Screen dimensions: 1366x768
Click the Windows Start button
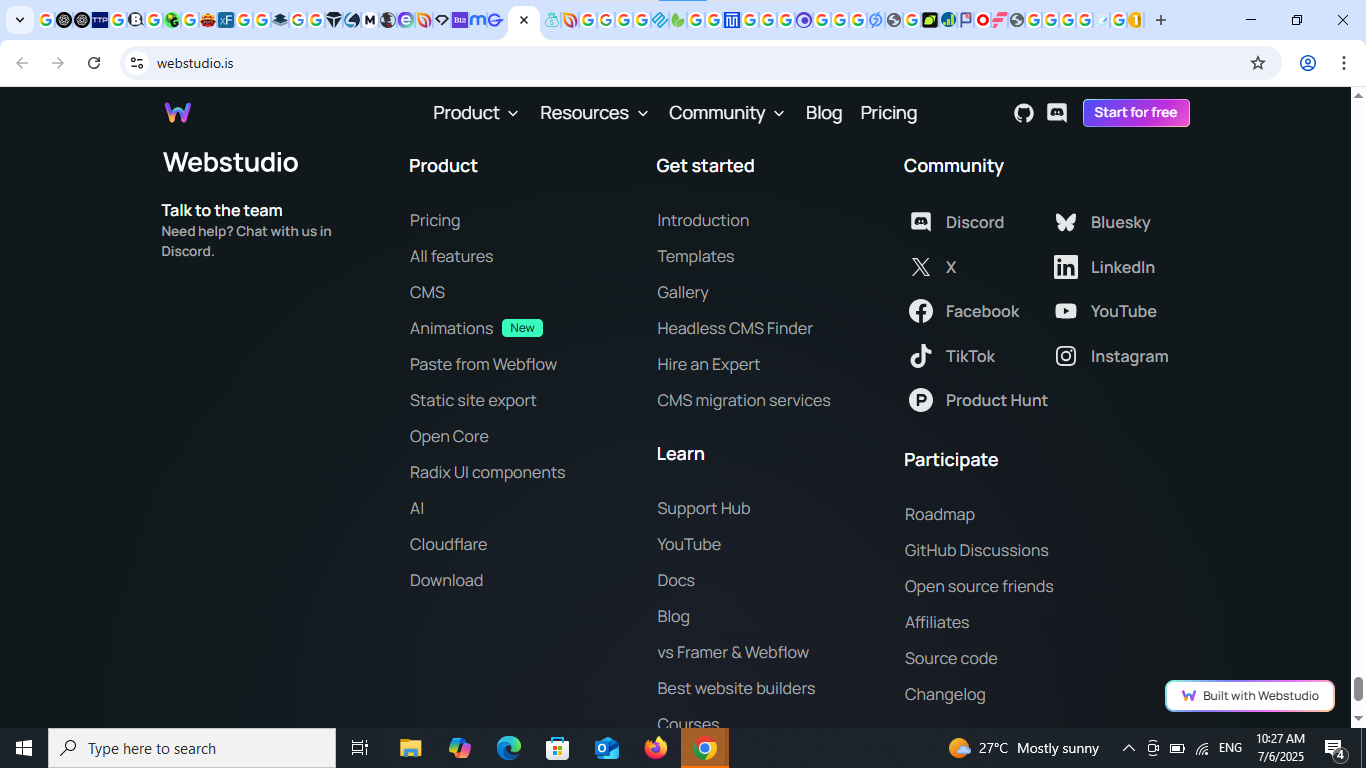pyautogui.click(x=24, y=748)
